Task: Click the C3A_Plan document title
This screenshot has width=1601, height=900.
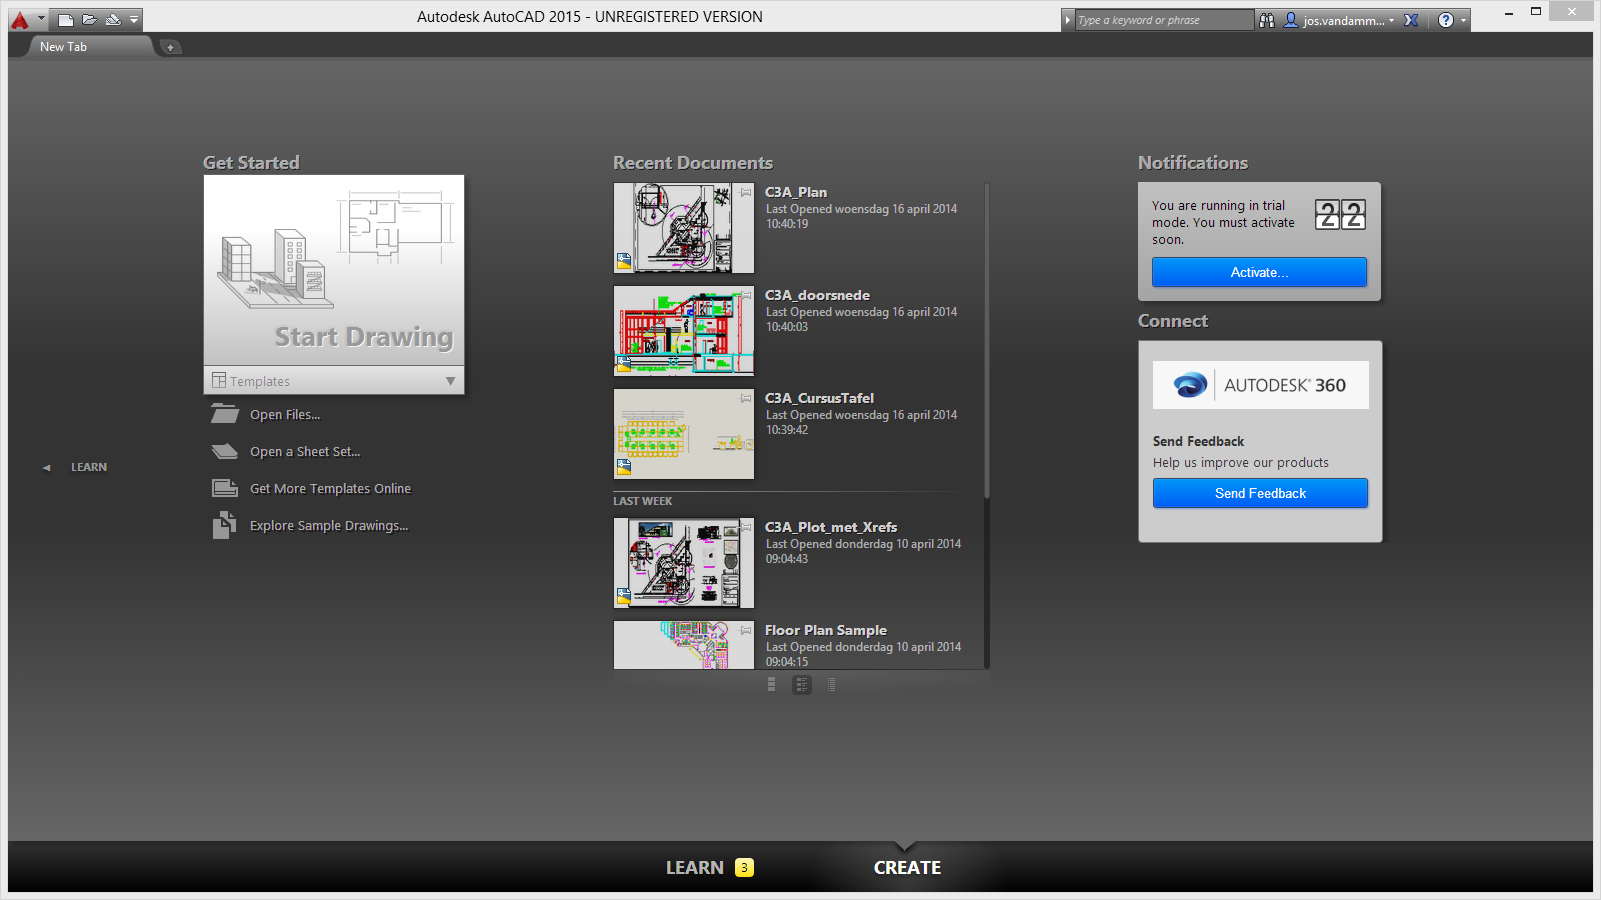Action: pyautogui.click(x=796, y=192)
